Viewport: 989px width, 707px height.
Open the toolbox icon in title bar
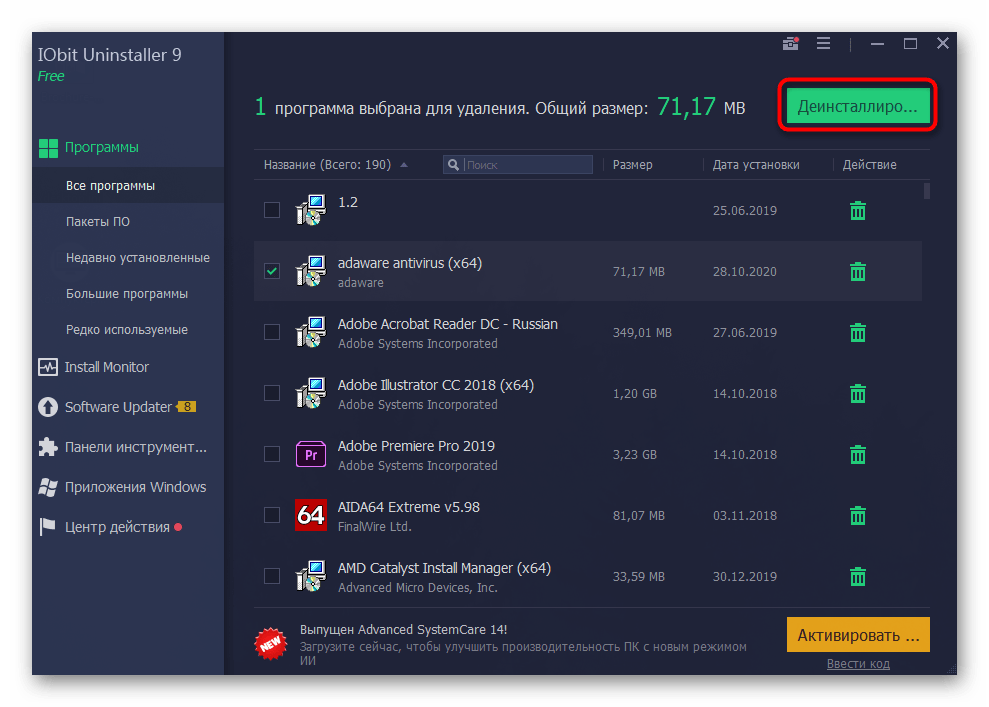tap(790, 44)
